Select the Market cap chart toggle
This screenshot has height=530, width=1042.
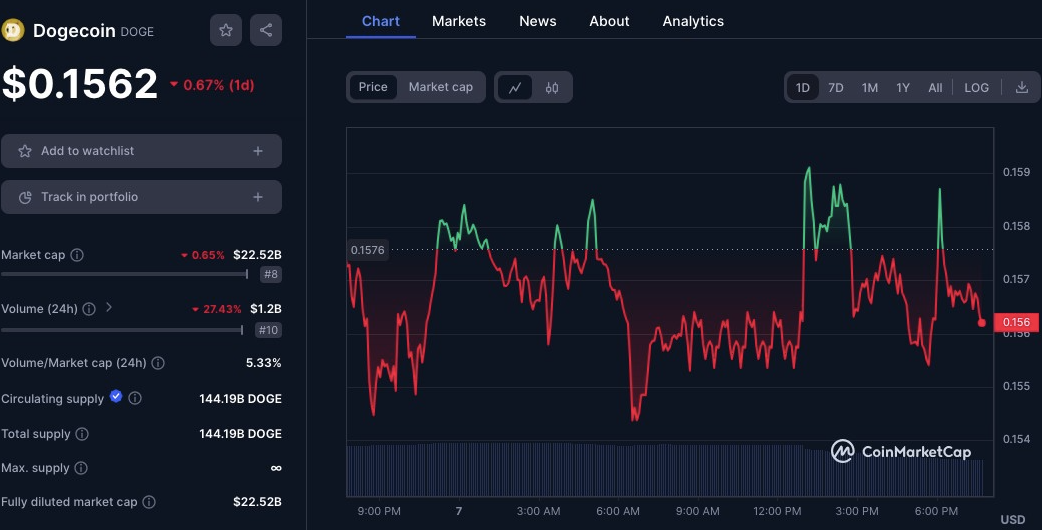pos(441,87)
